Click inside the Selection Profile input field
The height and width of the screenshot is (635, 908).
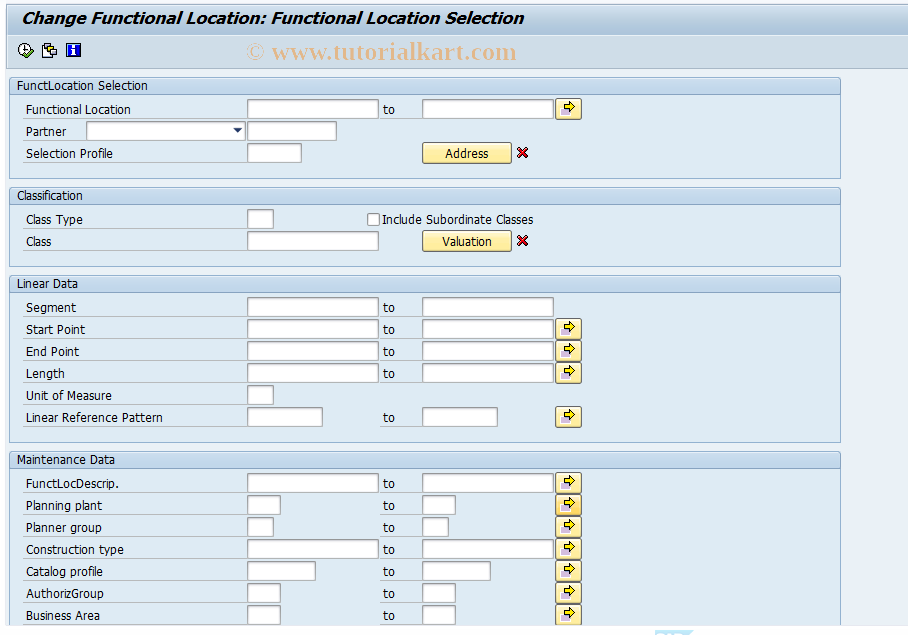pyautogui.click(x=274, y=152)
